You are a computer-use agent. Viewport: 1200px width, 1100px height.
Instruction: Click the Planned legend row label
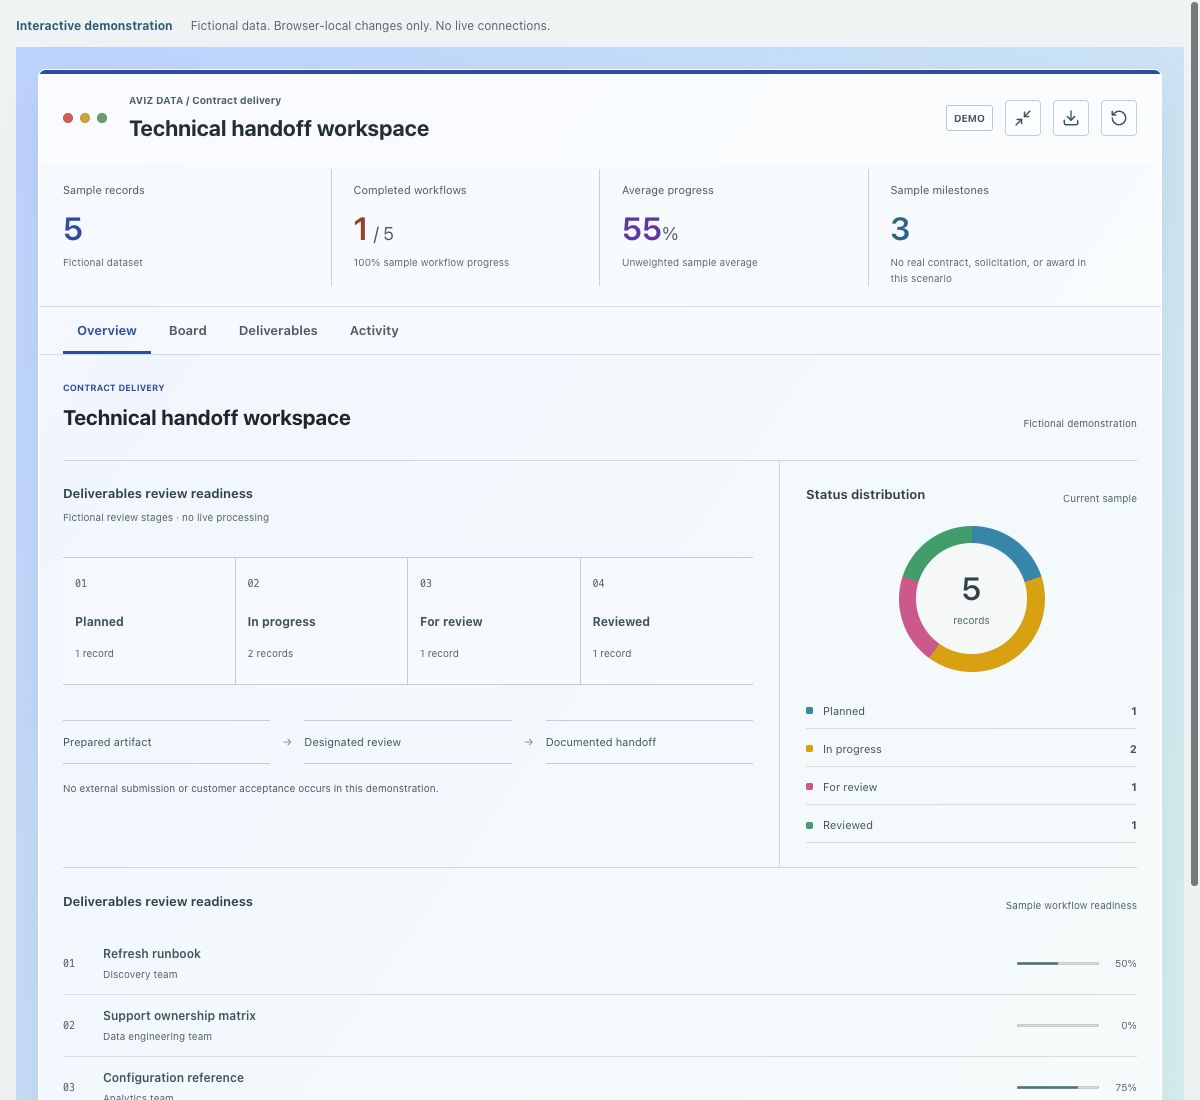tap(844, 711)
